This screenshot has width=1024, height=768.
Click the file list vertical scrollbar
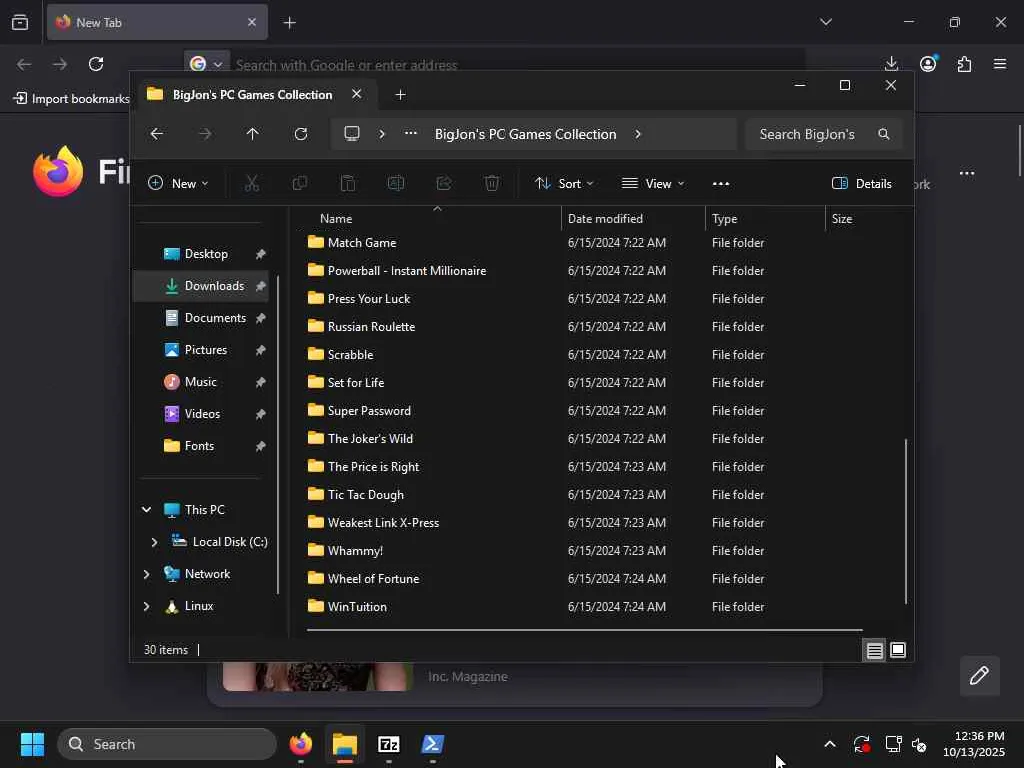tap(906, 521)
